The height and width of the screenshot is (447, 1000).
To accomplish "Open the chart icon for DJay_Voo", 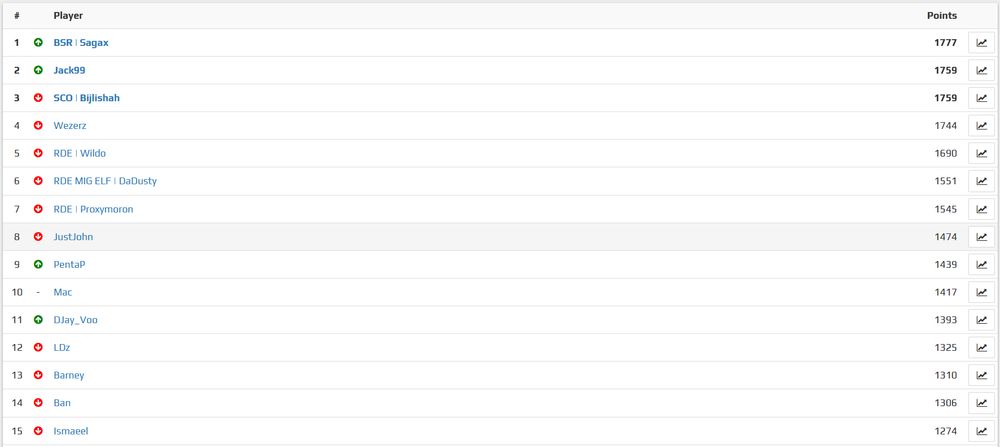I will point(981,319).
